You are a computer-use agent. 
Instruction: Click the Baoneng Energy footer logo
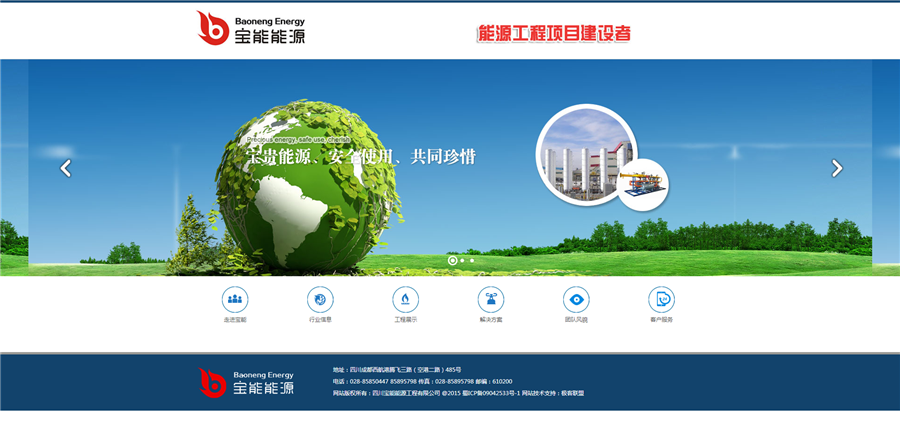click(246, 381)
